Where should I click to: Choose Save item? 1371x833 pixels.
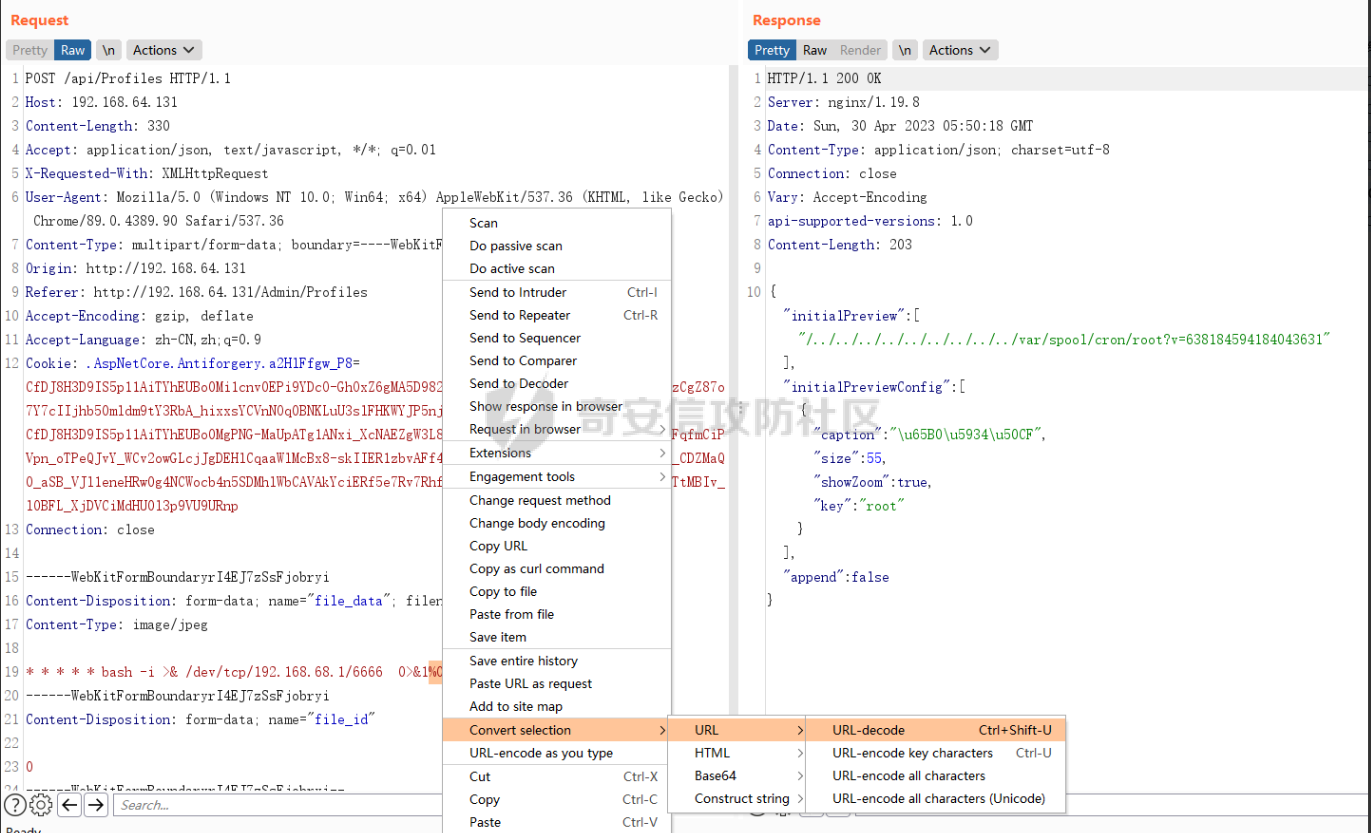(557, 638)
